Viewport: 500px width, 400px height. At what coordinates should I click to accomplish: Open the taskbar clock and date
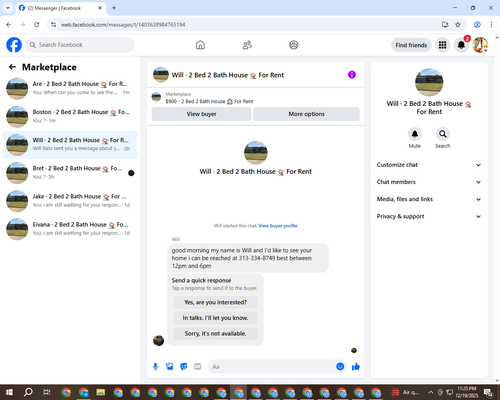[x=467, y=392]
